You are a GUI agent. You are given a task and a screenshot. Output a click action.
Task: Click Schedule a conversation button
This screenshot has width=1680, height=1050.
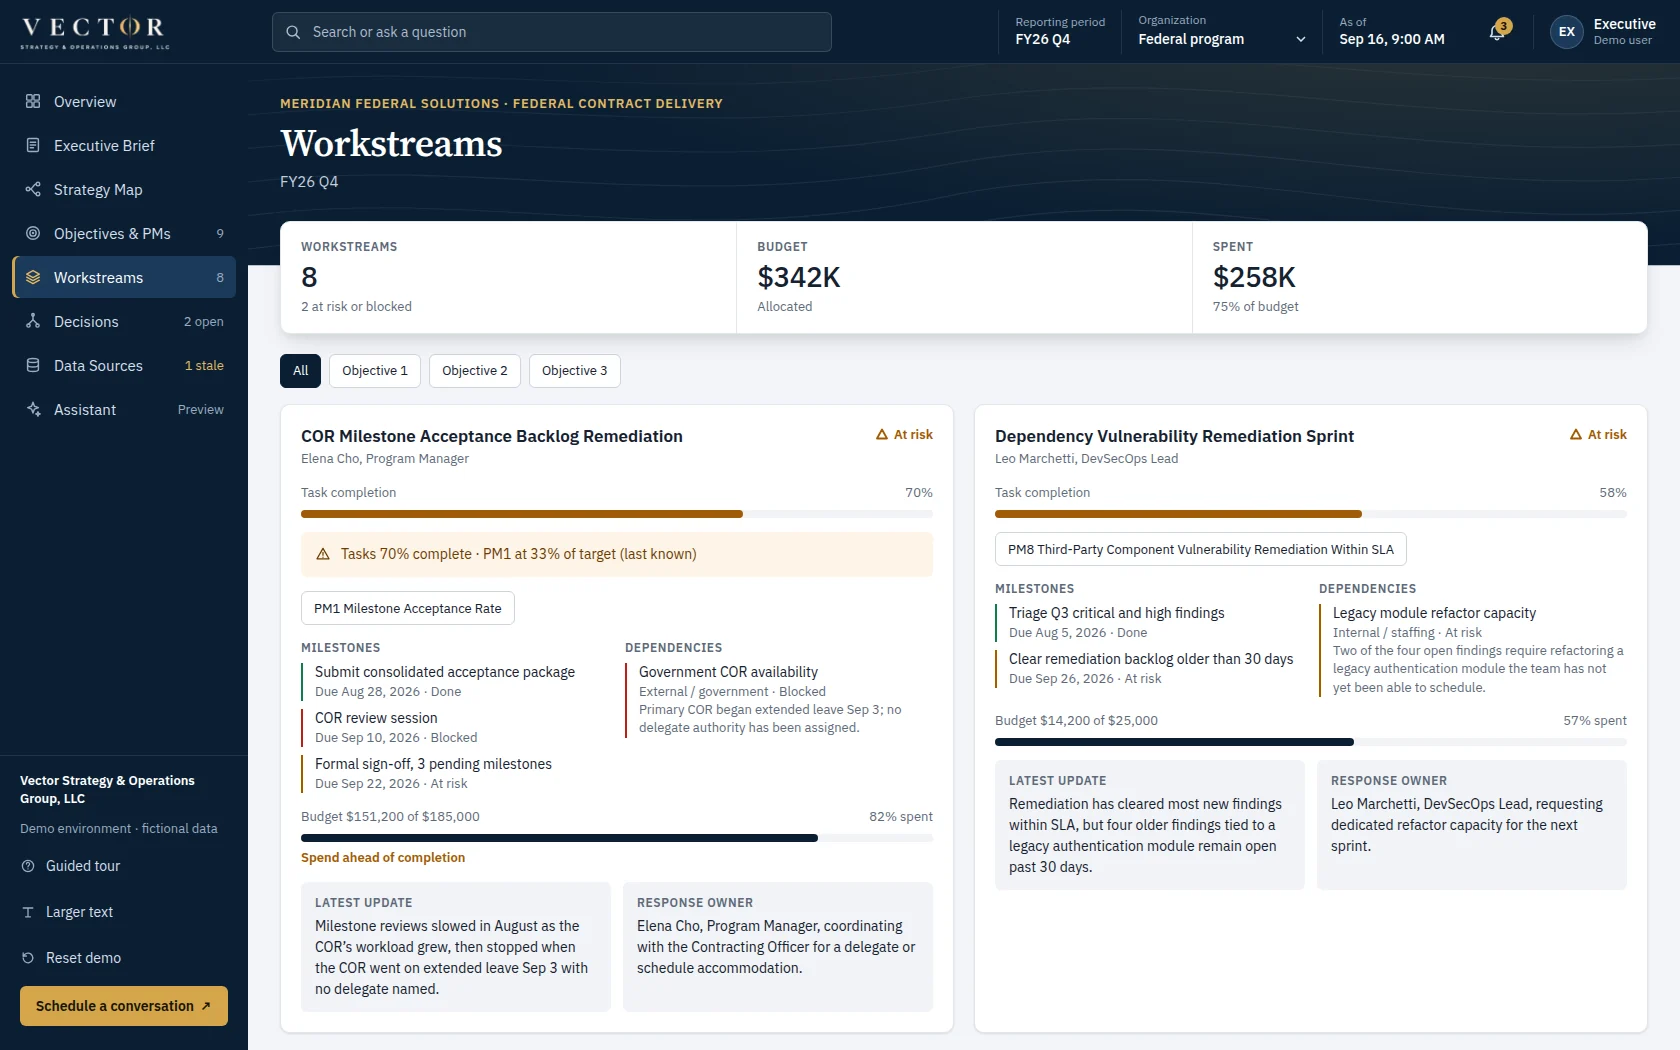coord(124,1006)
